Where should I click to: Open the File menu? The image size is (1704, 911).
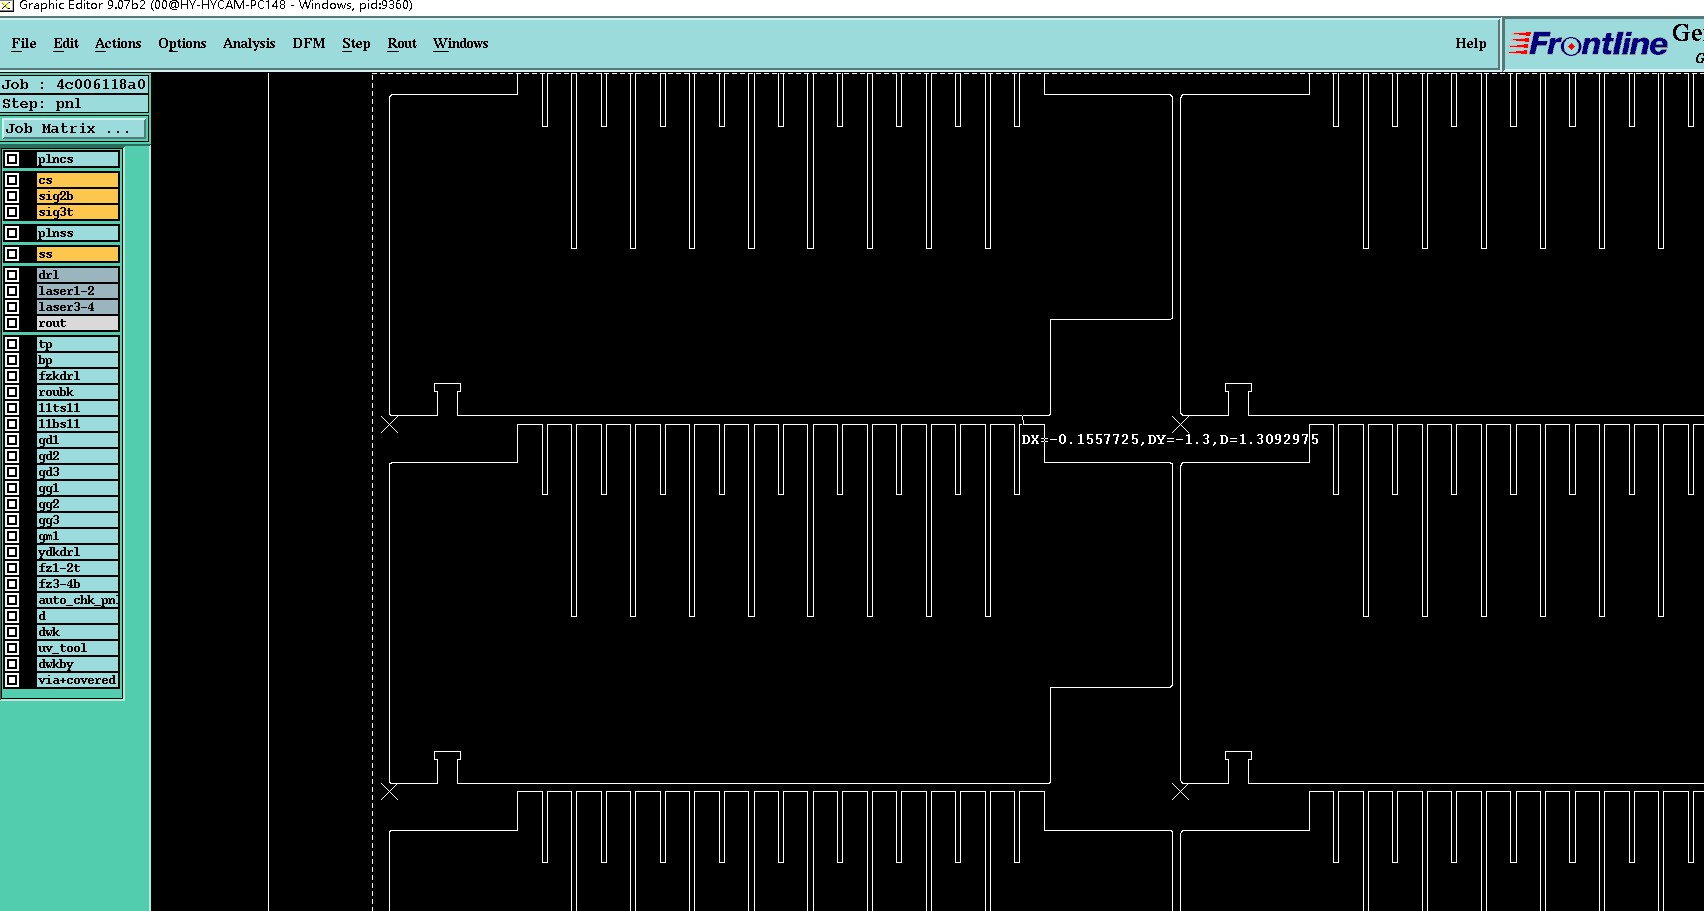point(24,43)
